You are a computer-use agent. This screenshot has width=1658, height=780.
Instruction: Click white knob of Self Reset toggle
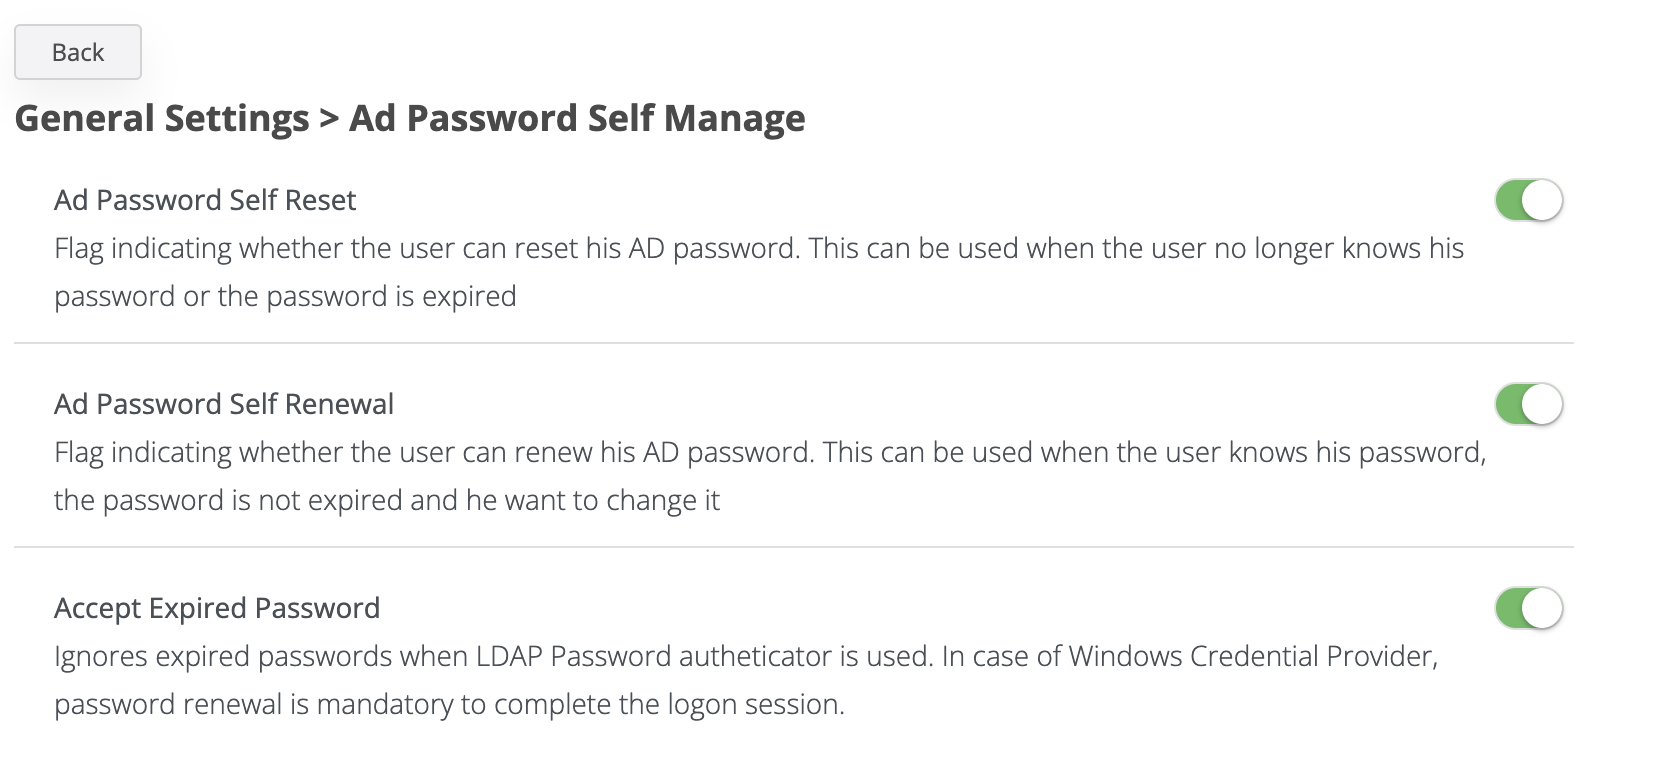click(x=1543, y=200)
